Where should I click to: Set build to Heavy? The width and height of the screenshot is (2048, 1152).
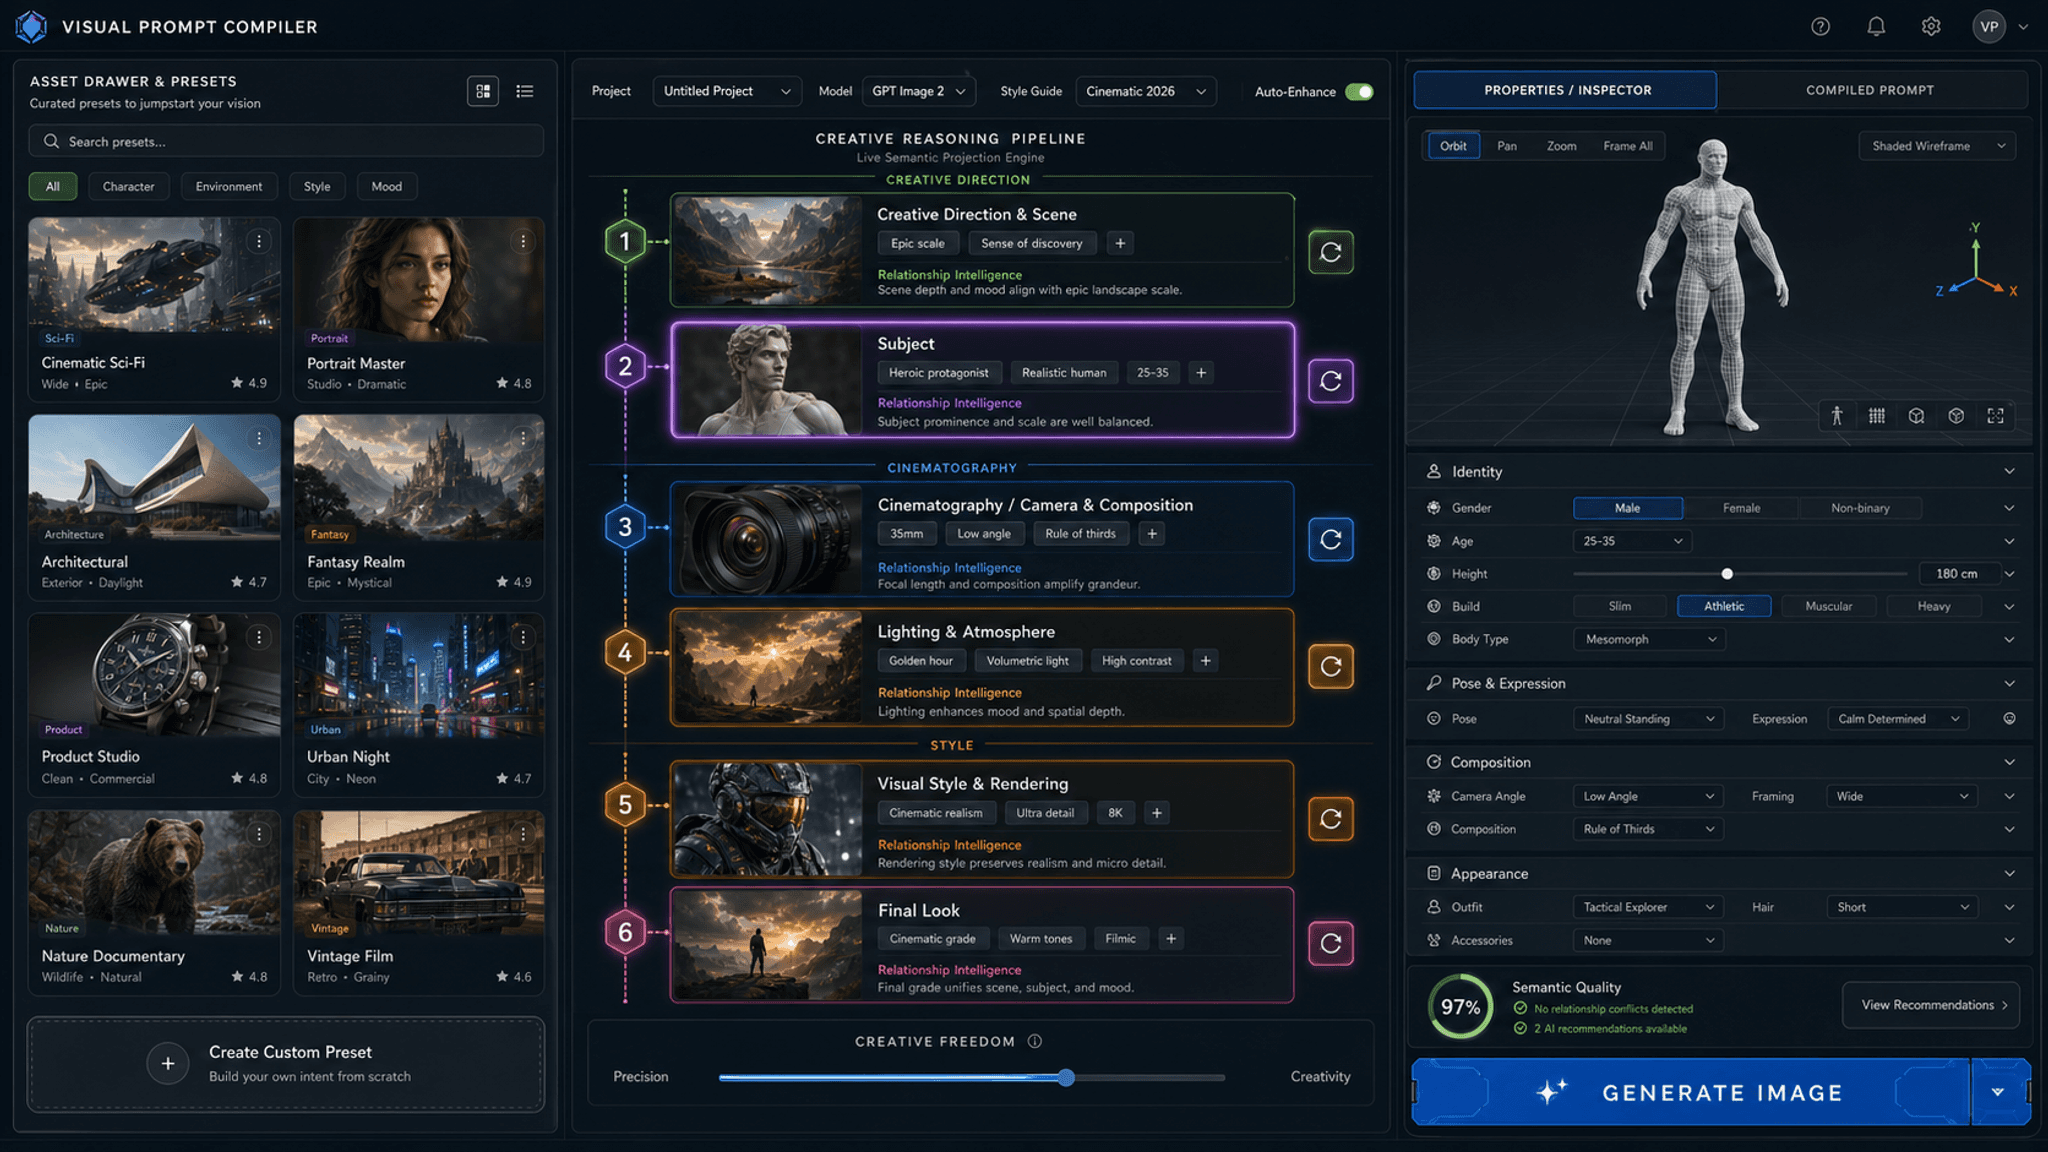1934,606
